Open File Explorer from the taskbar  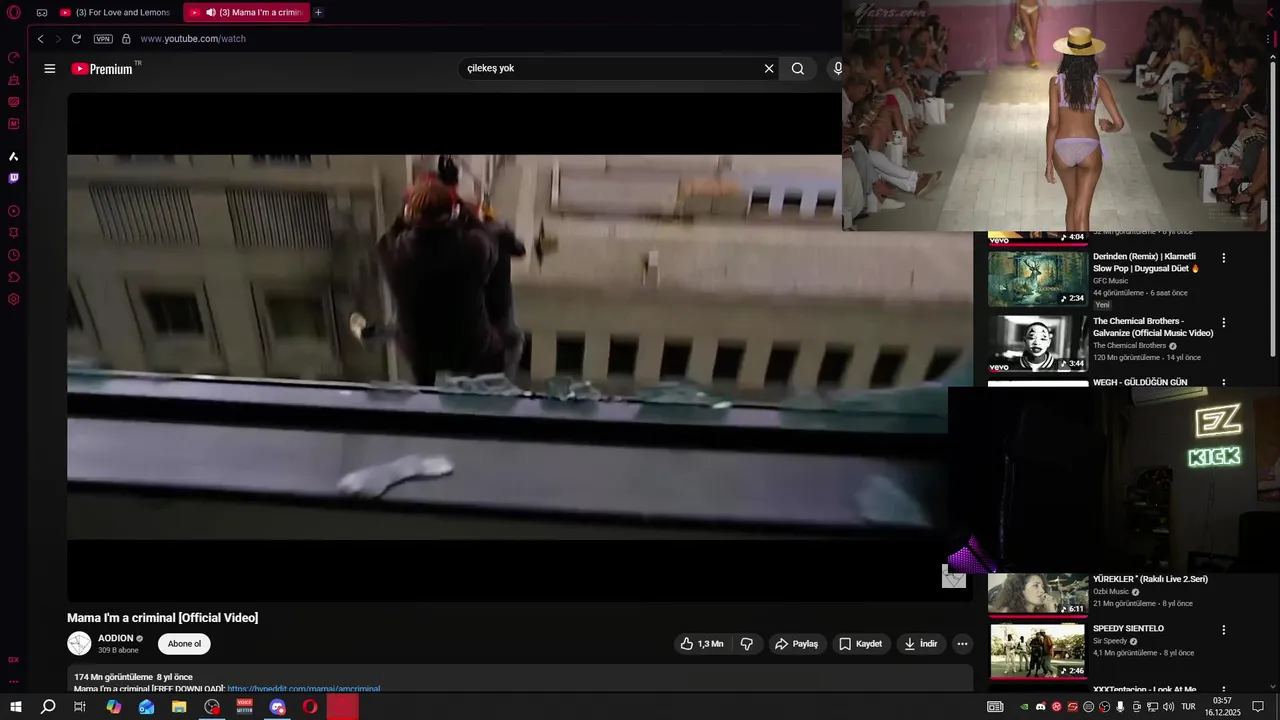coord(179,707)
